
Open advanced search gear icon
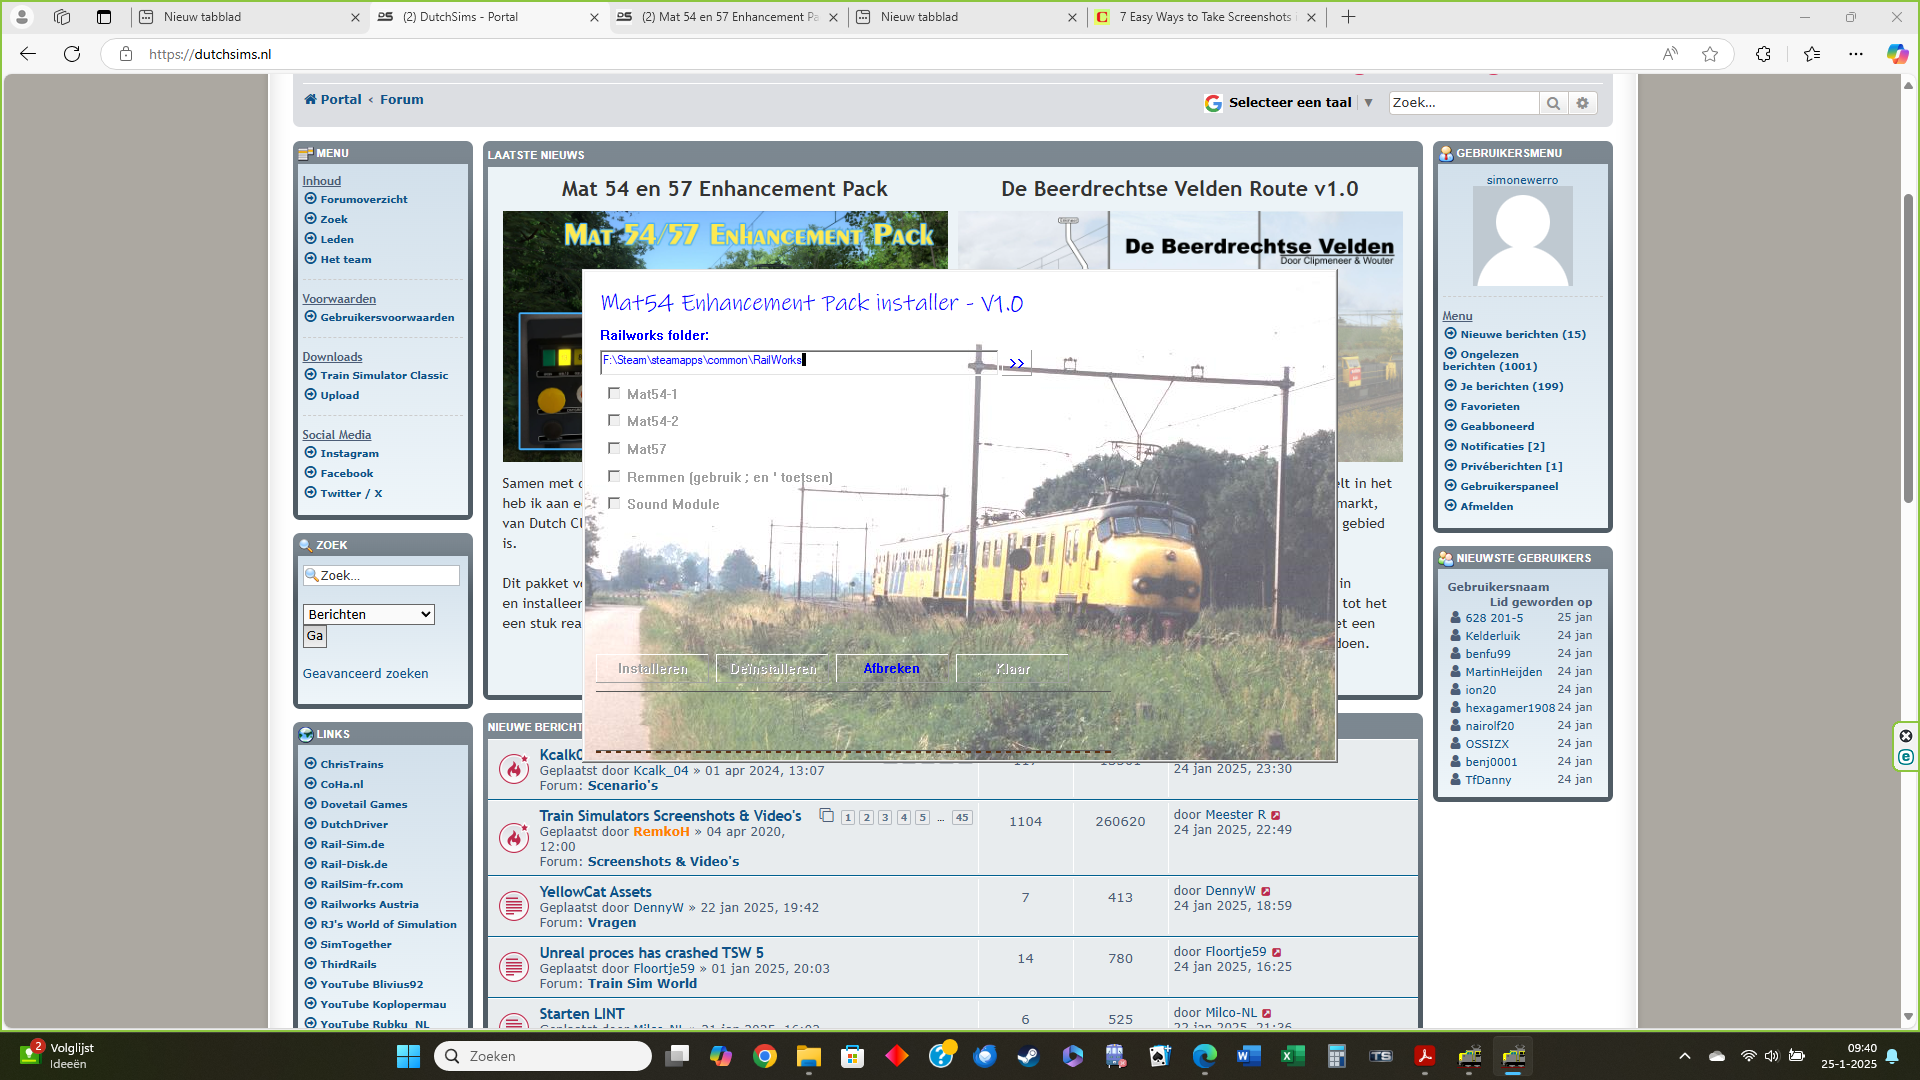1582,103
